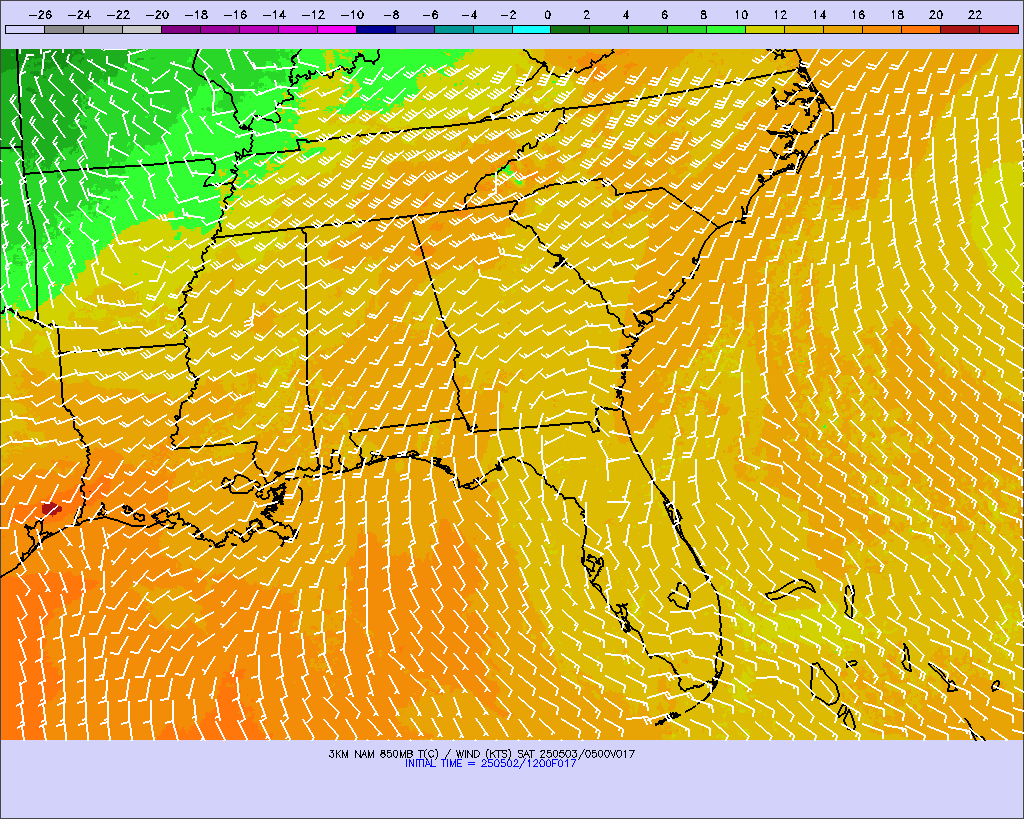Select the navy blue swatch between -10 and -8
Screen dimensions: 1024x819
pos(376,29)
